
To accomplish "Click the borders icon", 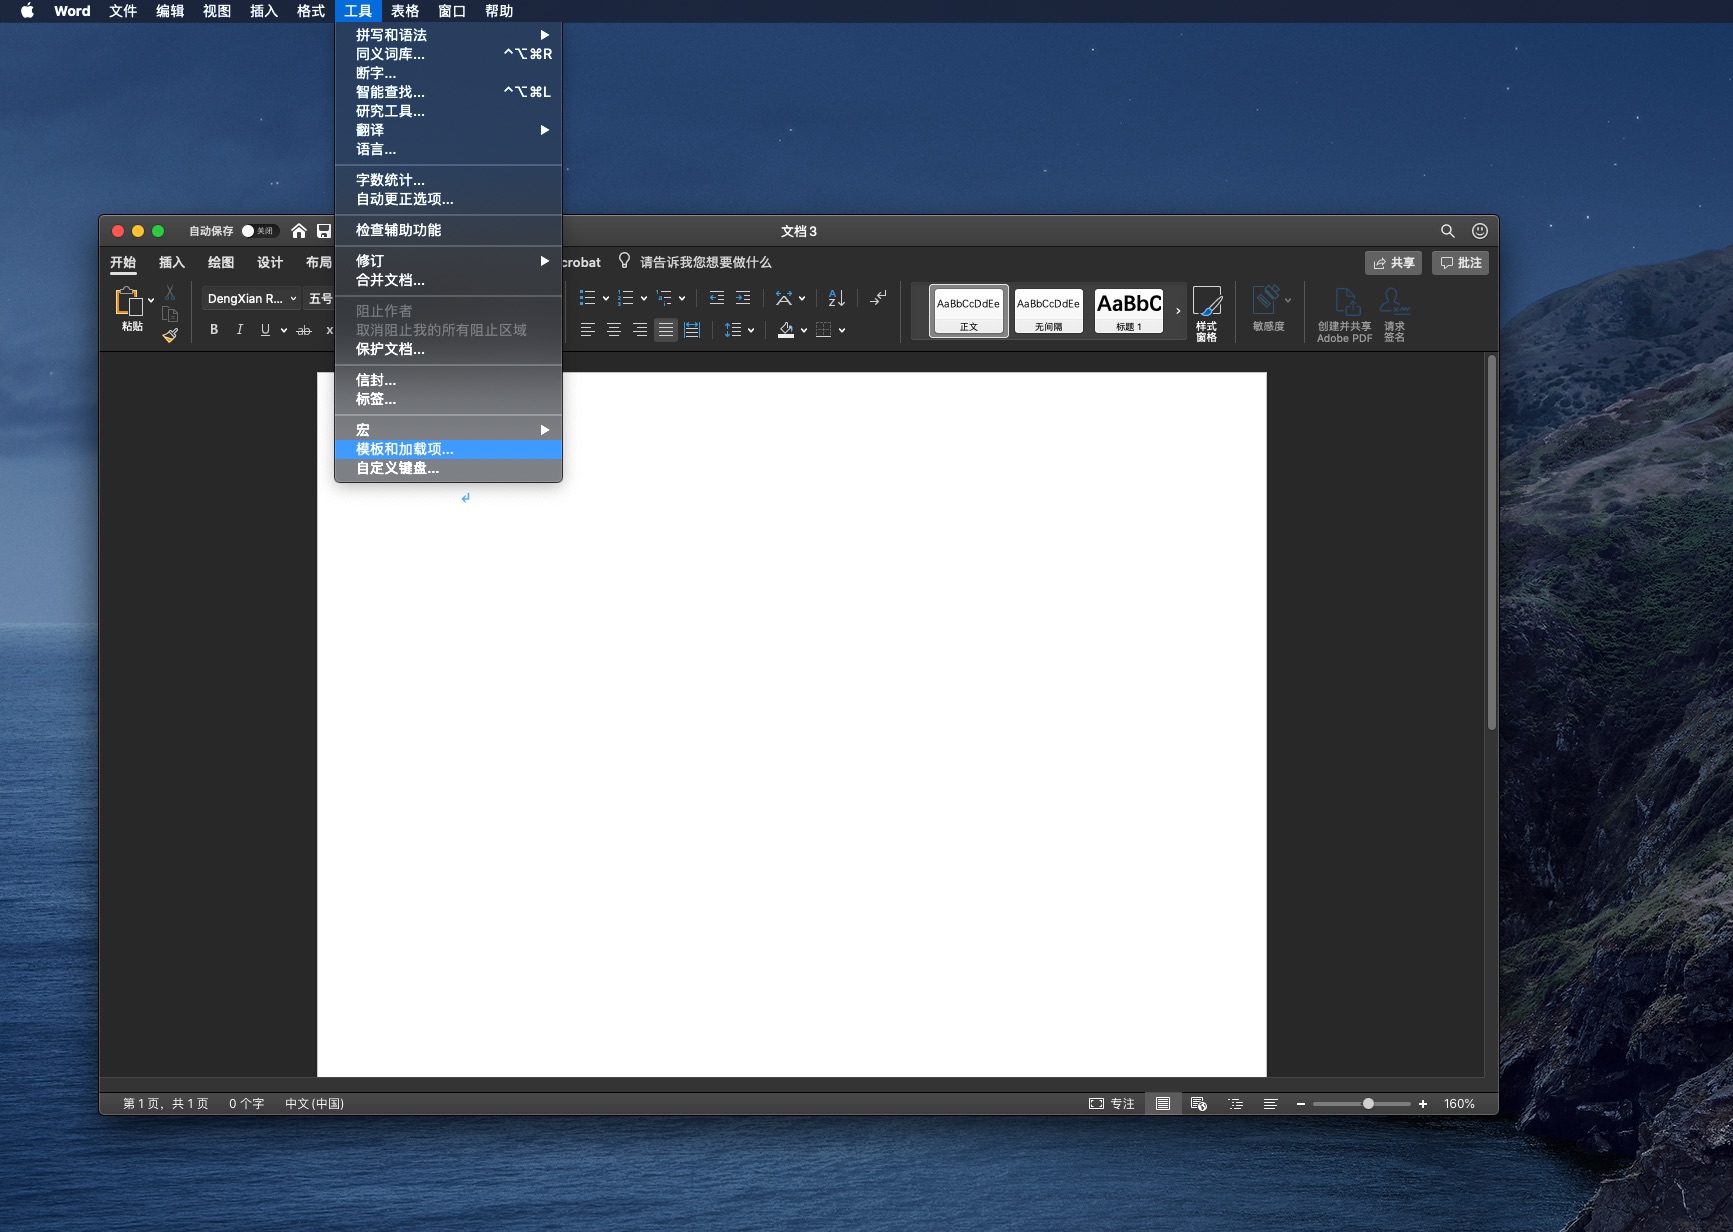I will tap(824, 330).
